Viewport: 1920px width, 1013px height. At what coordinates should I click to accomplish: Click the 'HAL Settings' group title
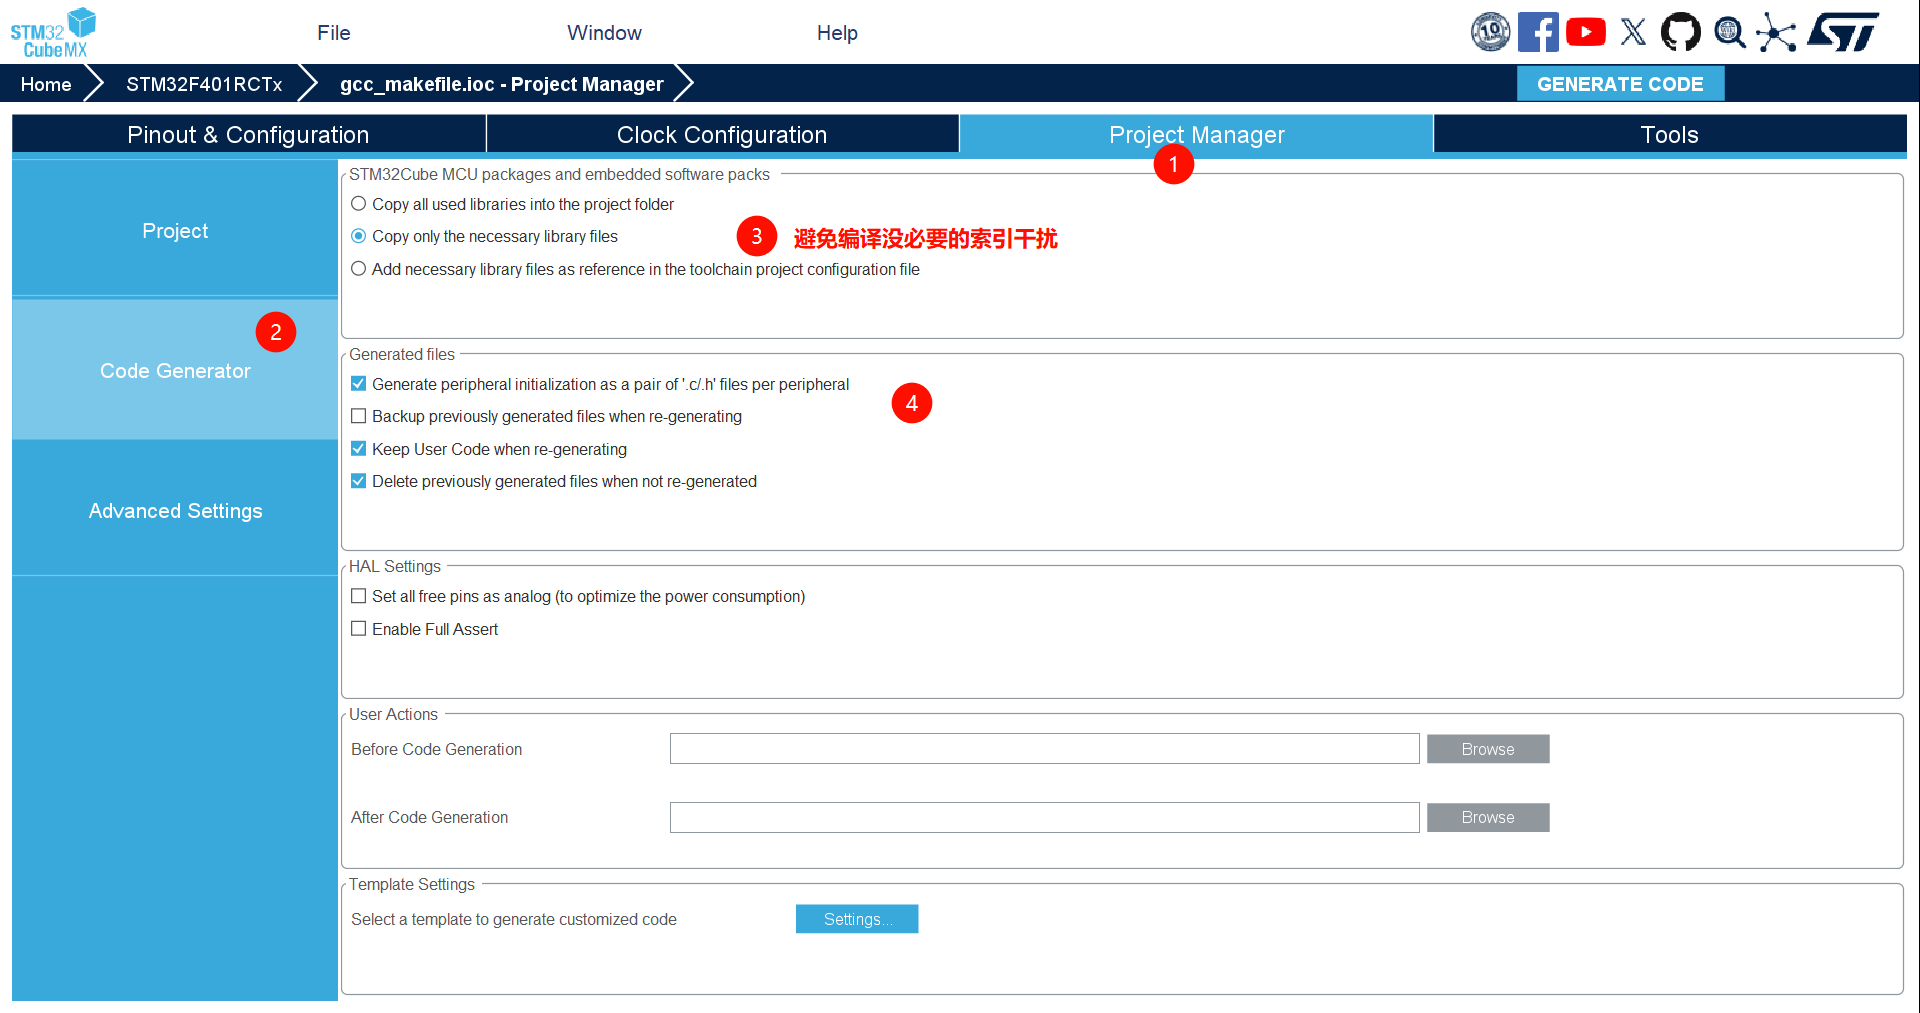tap(395, 566)
